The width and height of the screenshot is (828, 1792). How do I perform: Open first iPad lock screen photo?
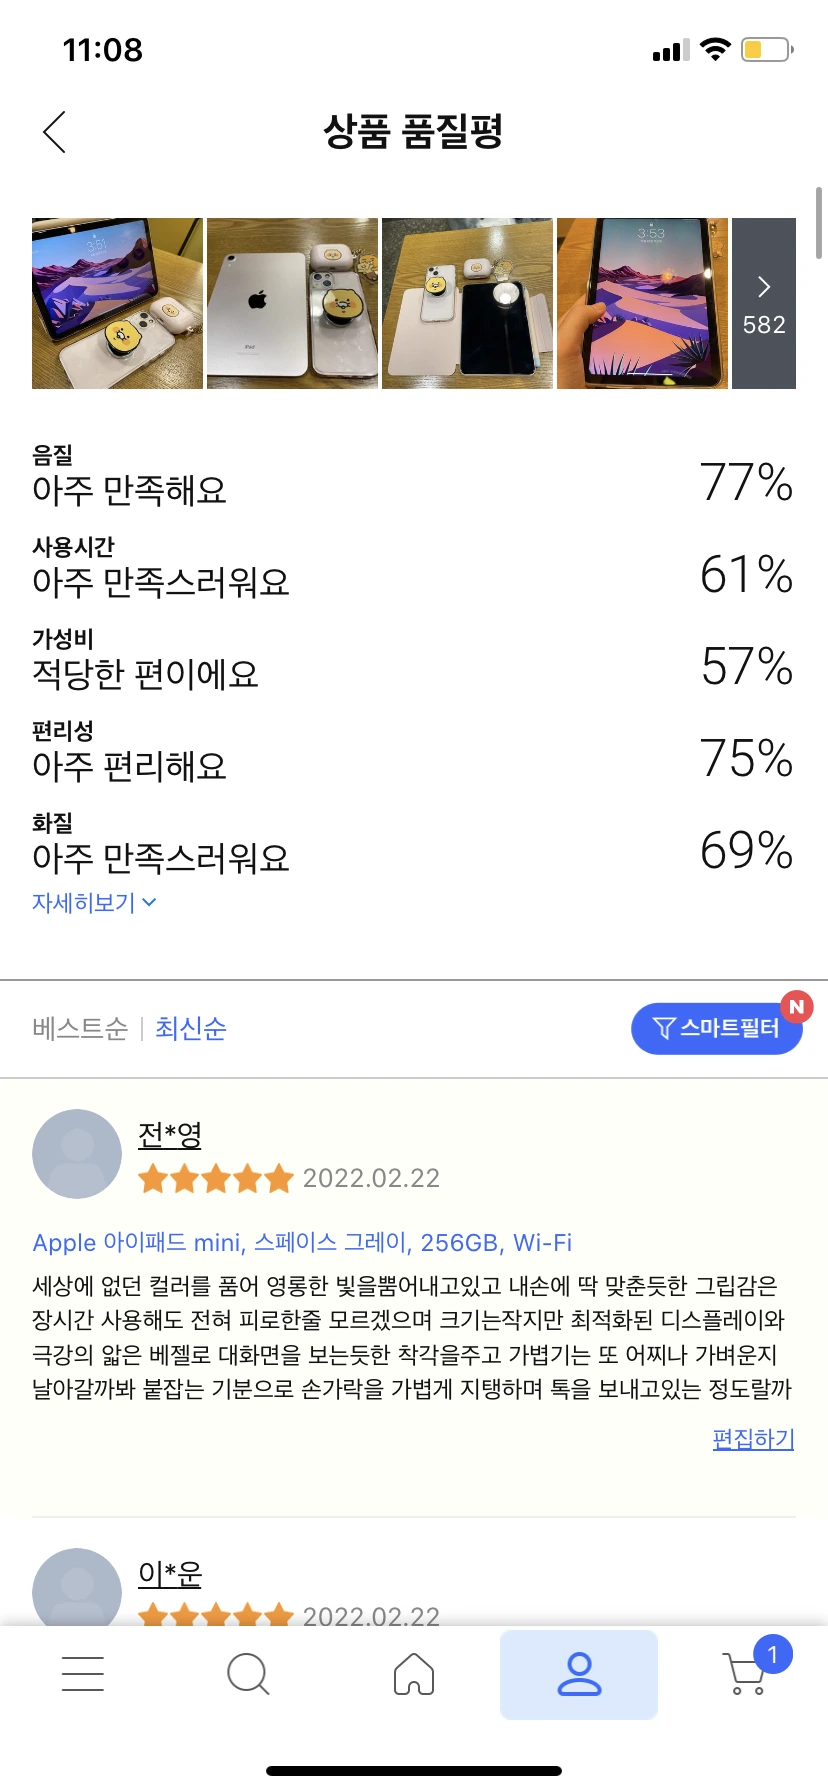(117, 303)
